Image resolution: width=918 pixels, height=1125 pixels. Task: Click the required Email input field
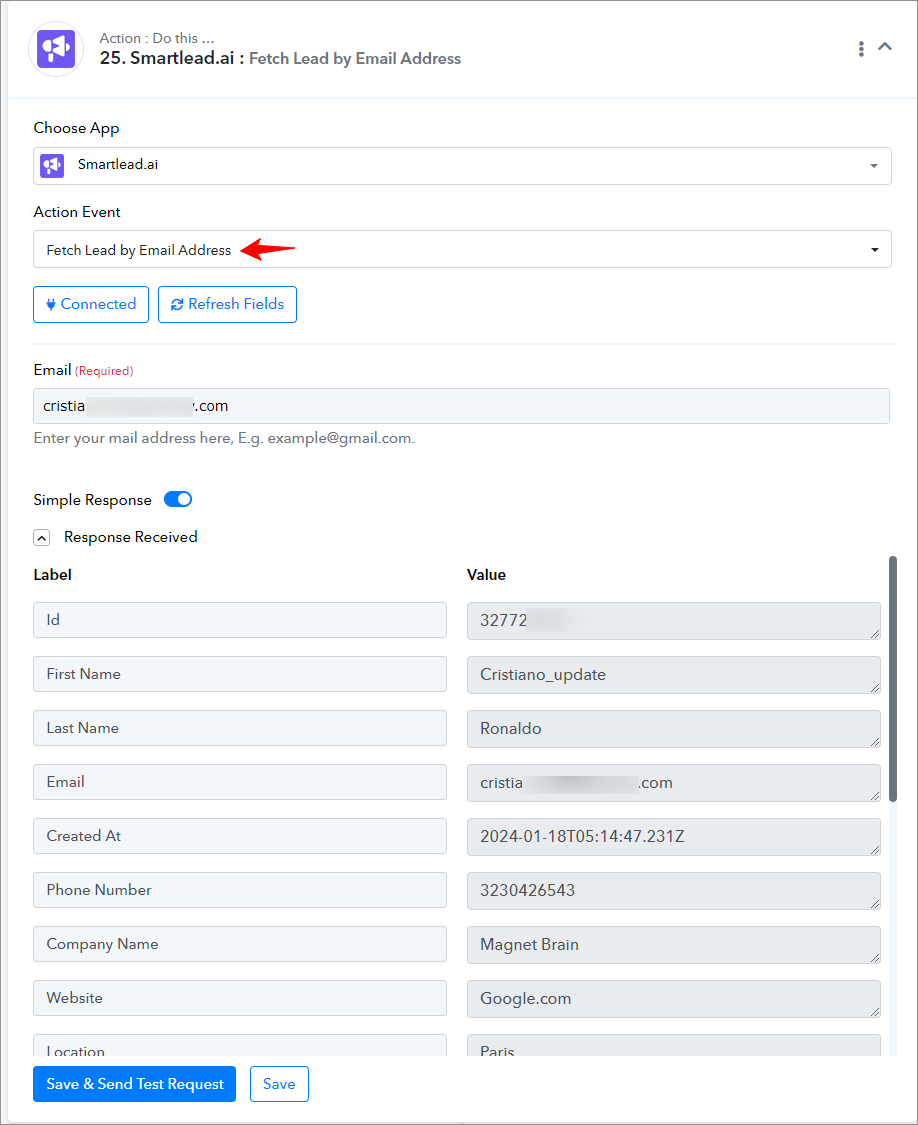point(462,406)
